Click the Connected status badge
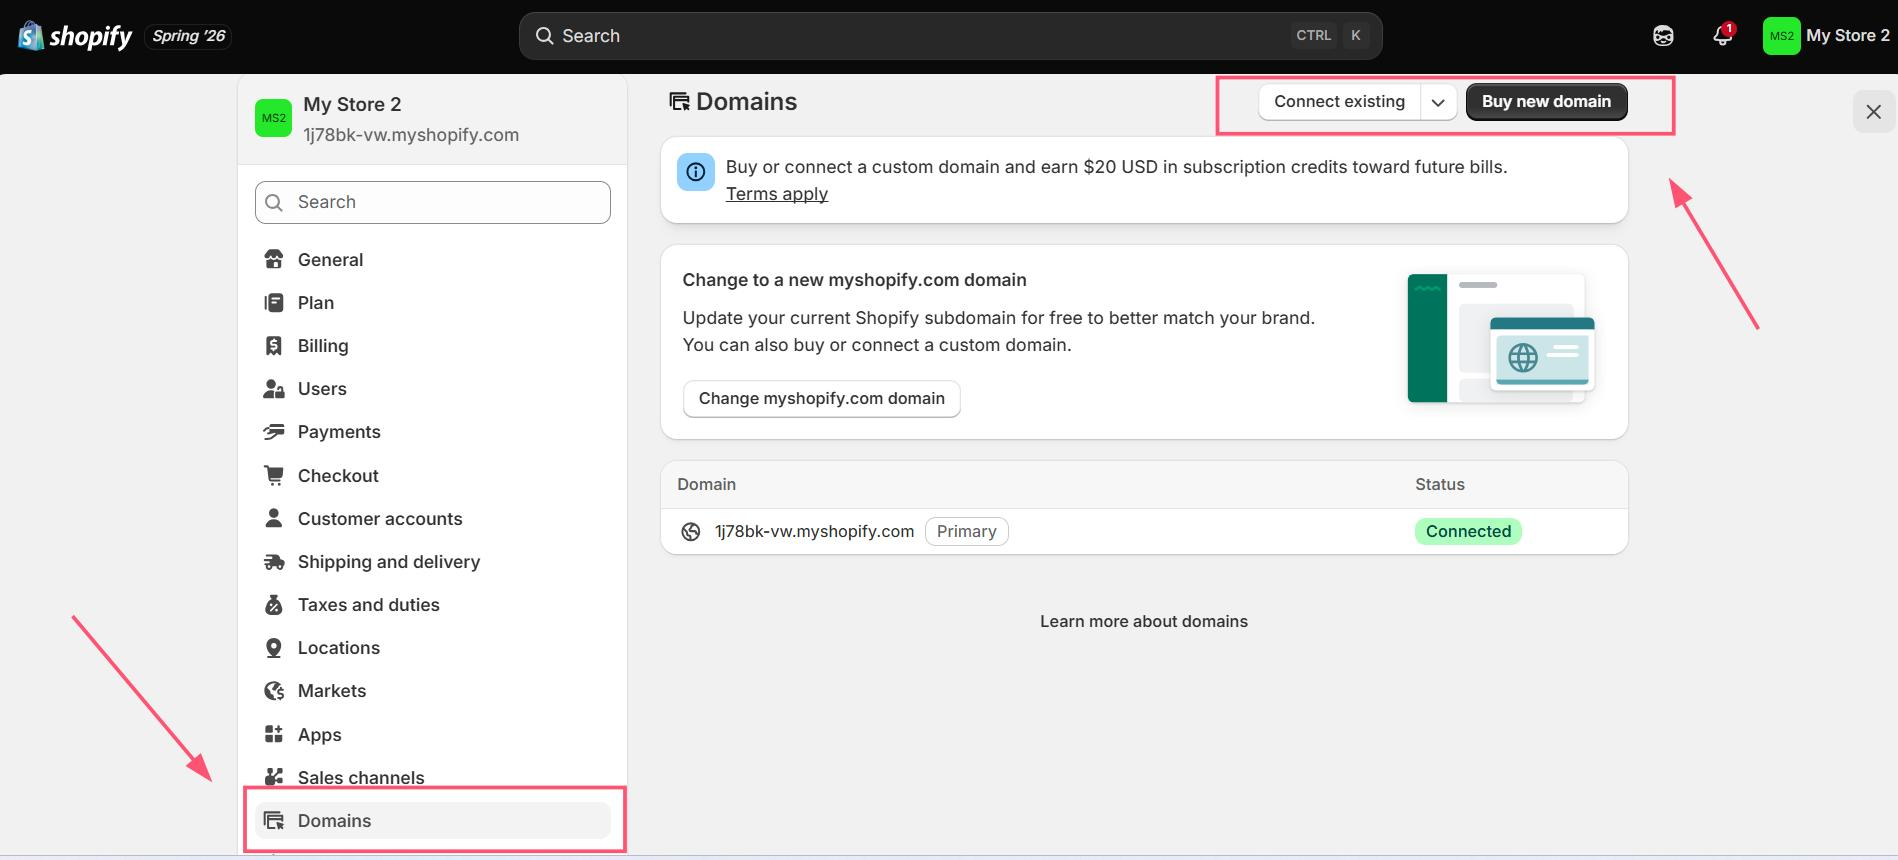Screen dimensions: 1898x860 pyautogui.click(x=1468, y=532)
